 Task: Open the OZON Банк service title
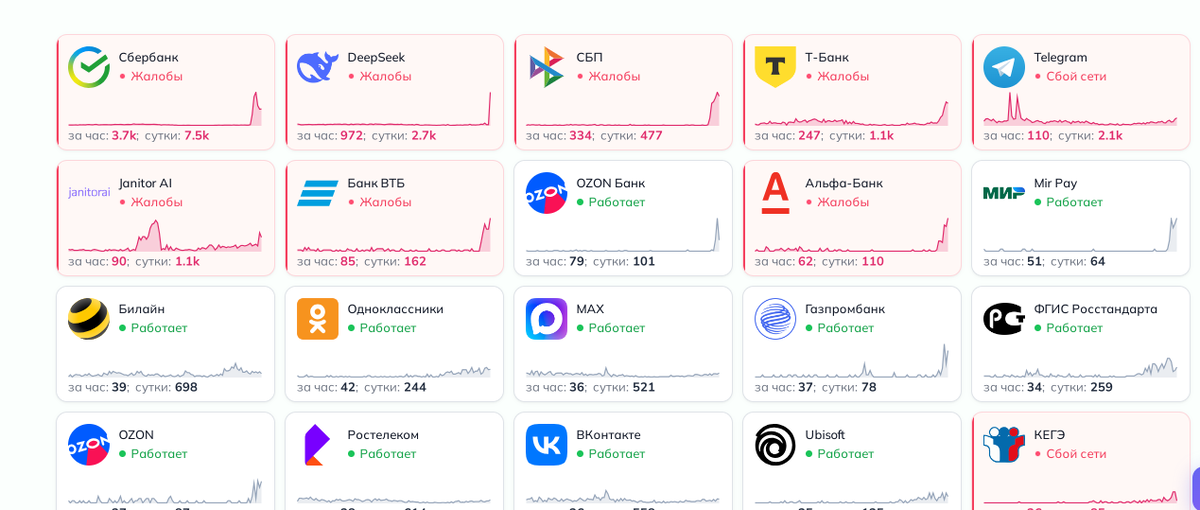tap(610, 183)
